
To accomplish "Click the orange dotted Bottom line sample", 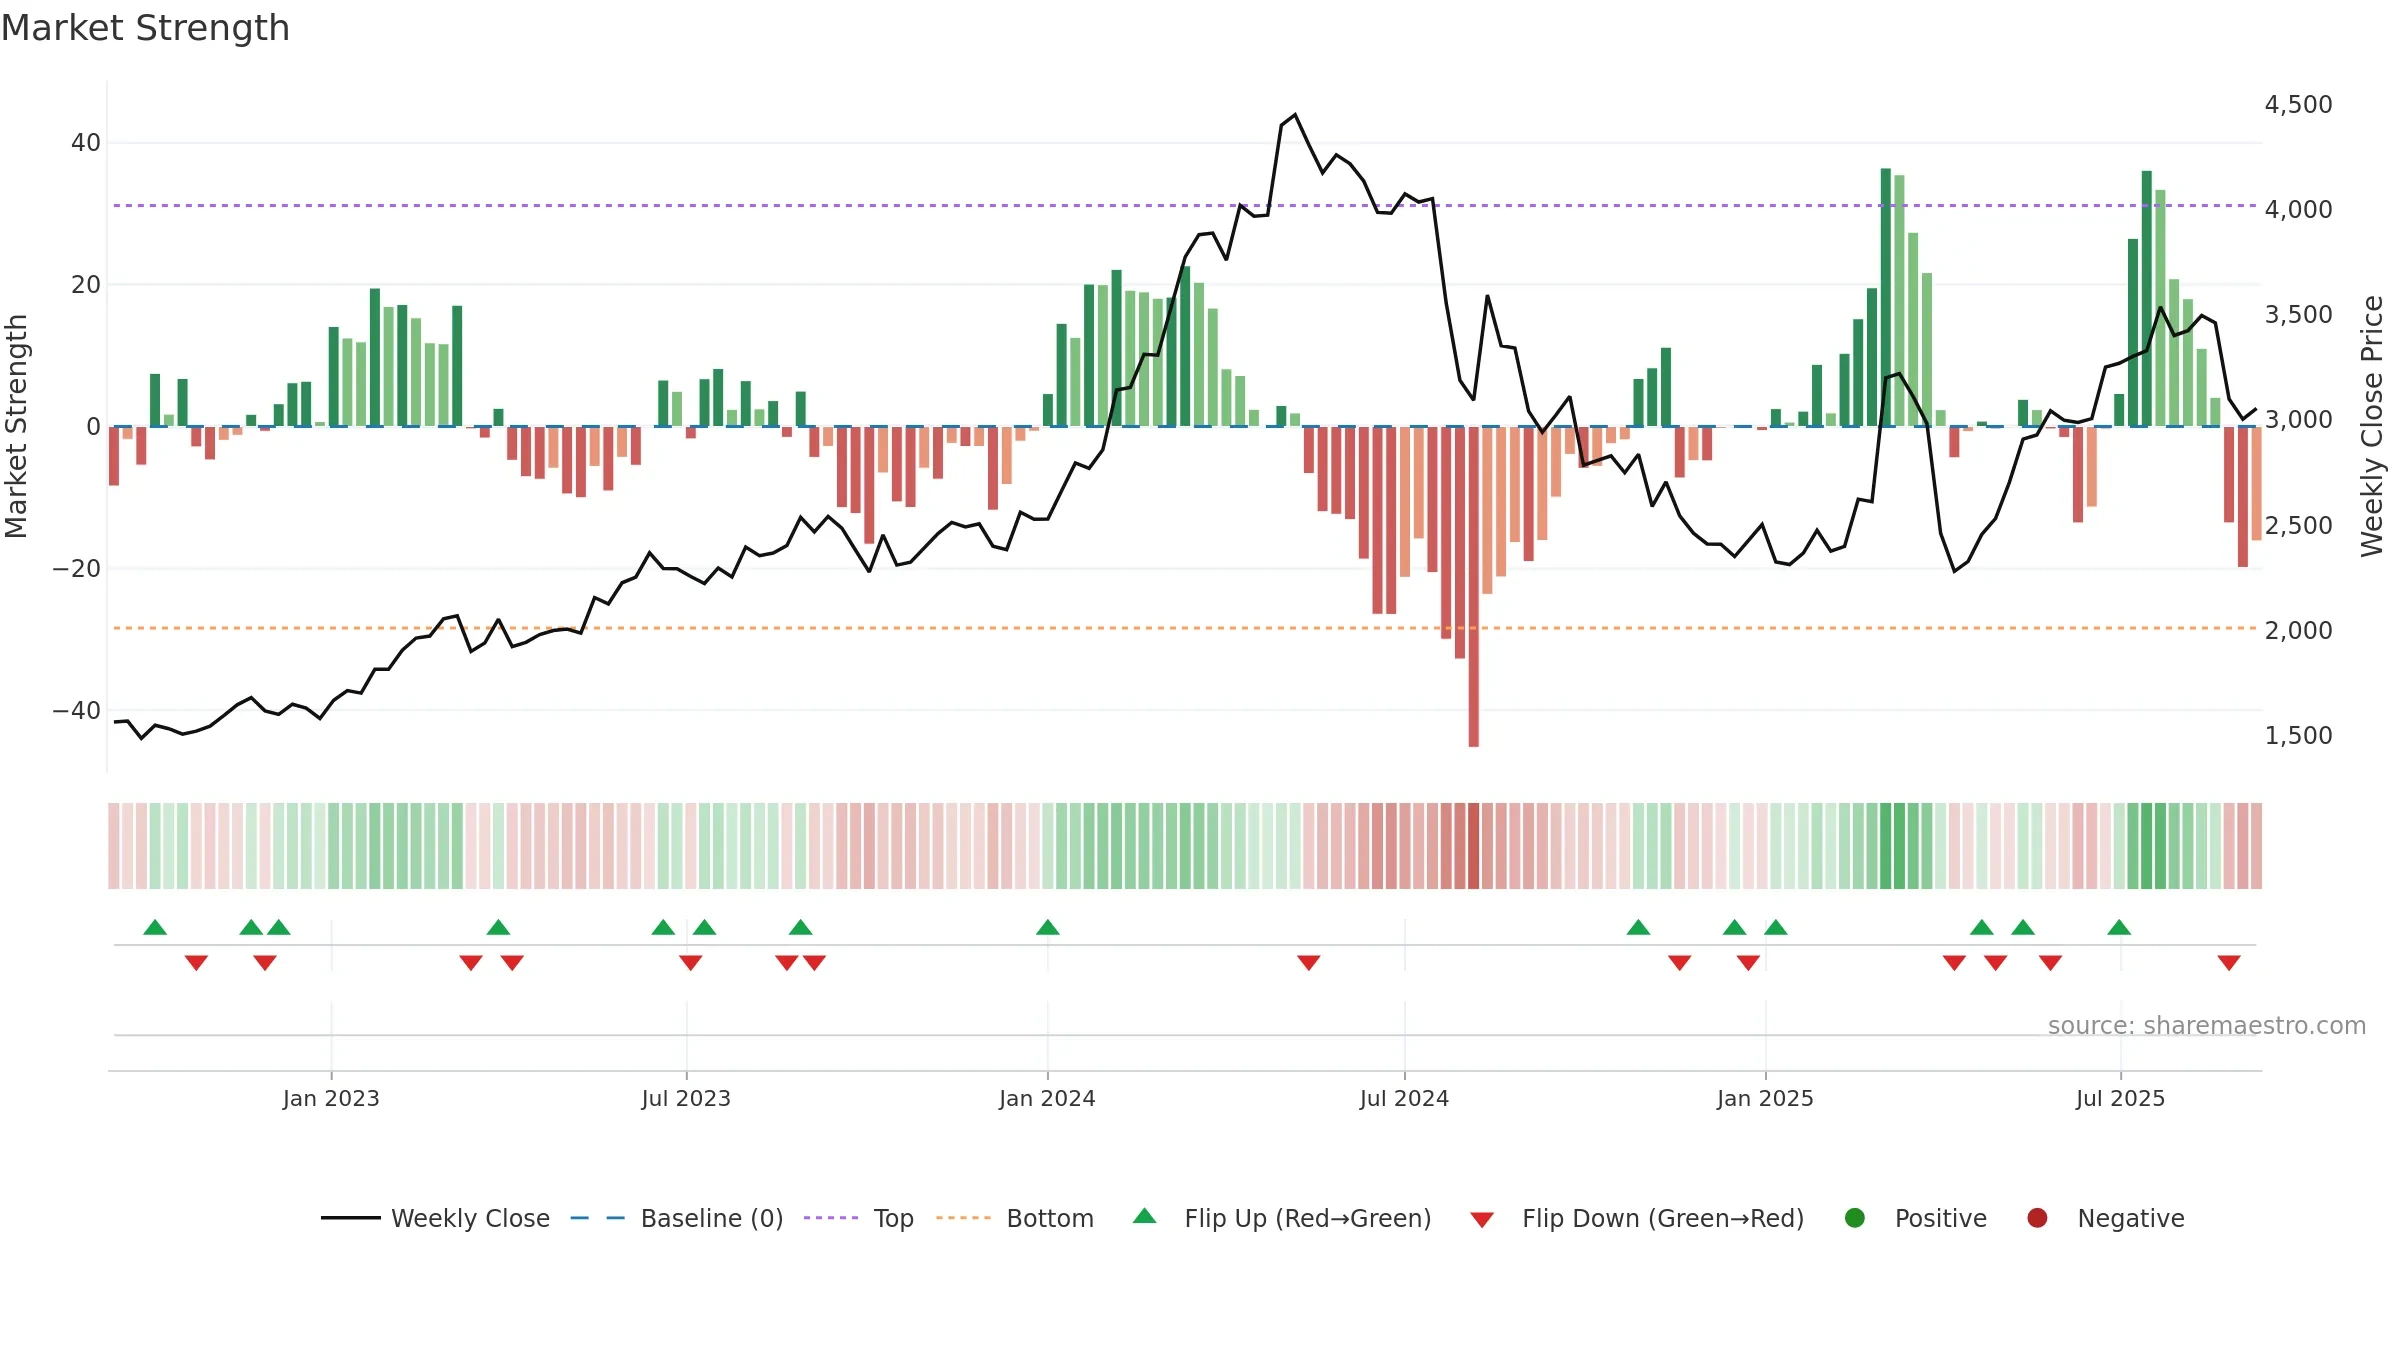I will coord(963,1218).
